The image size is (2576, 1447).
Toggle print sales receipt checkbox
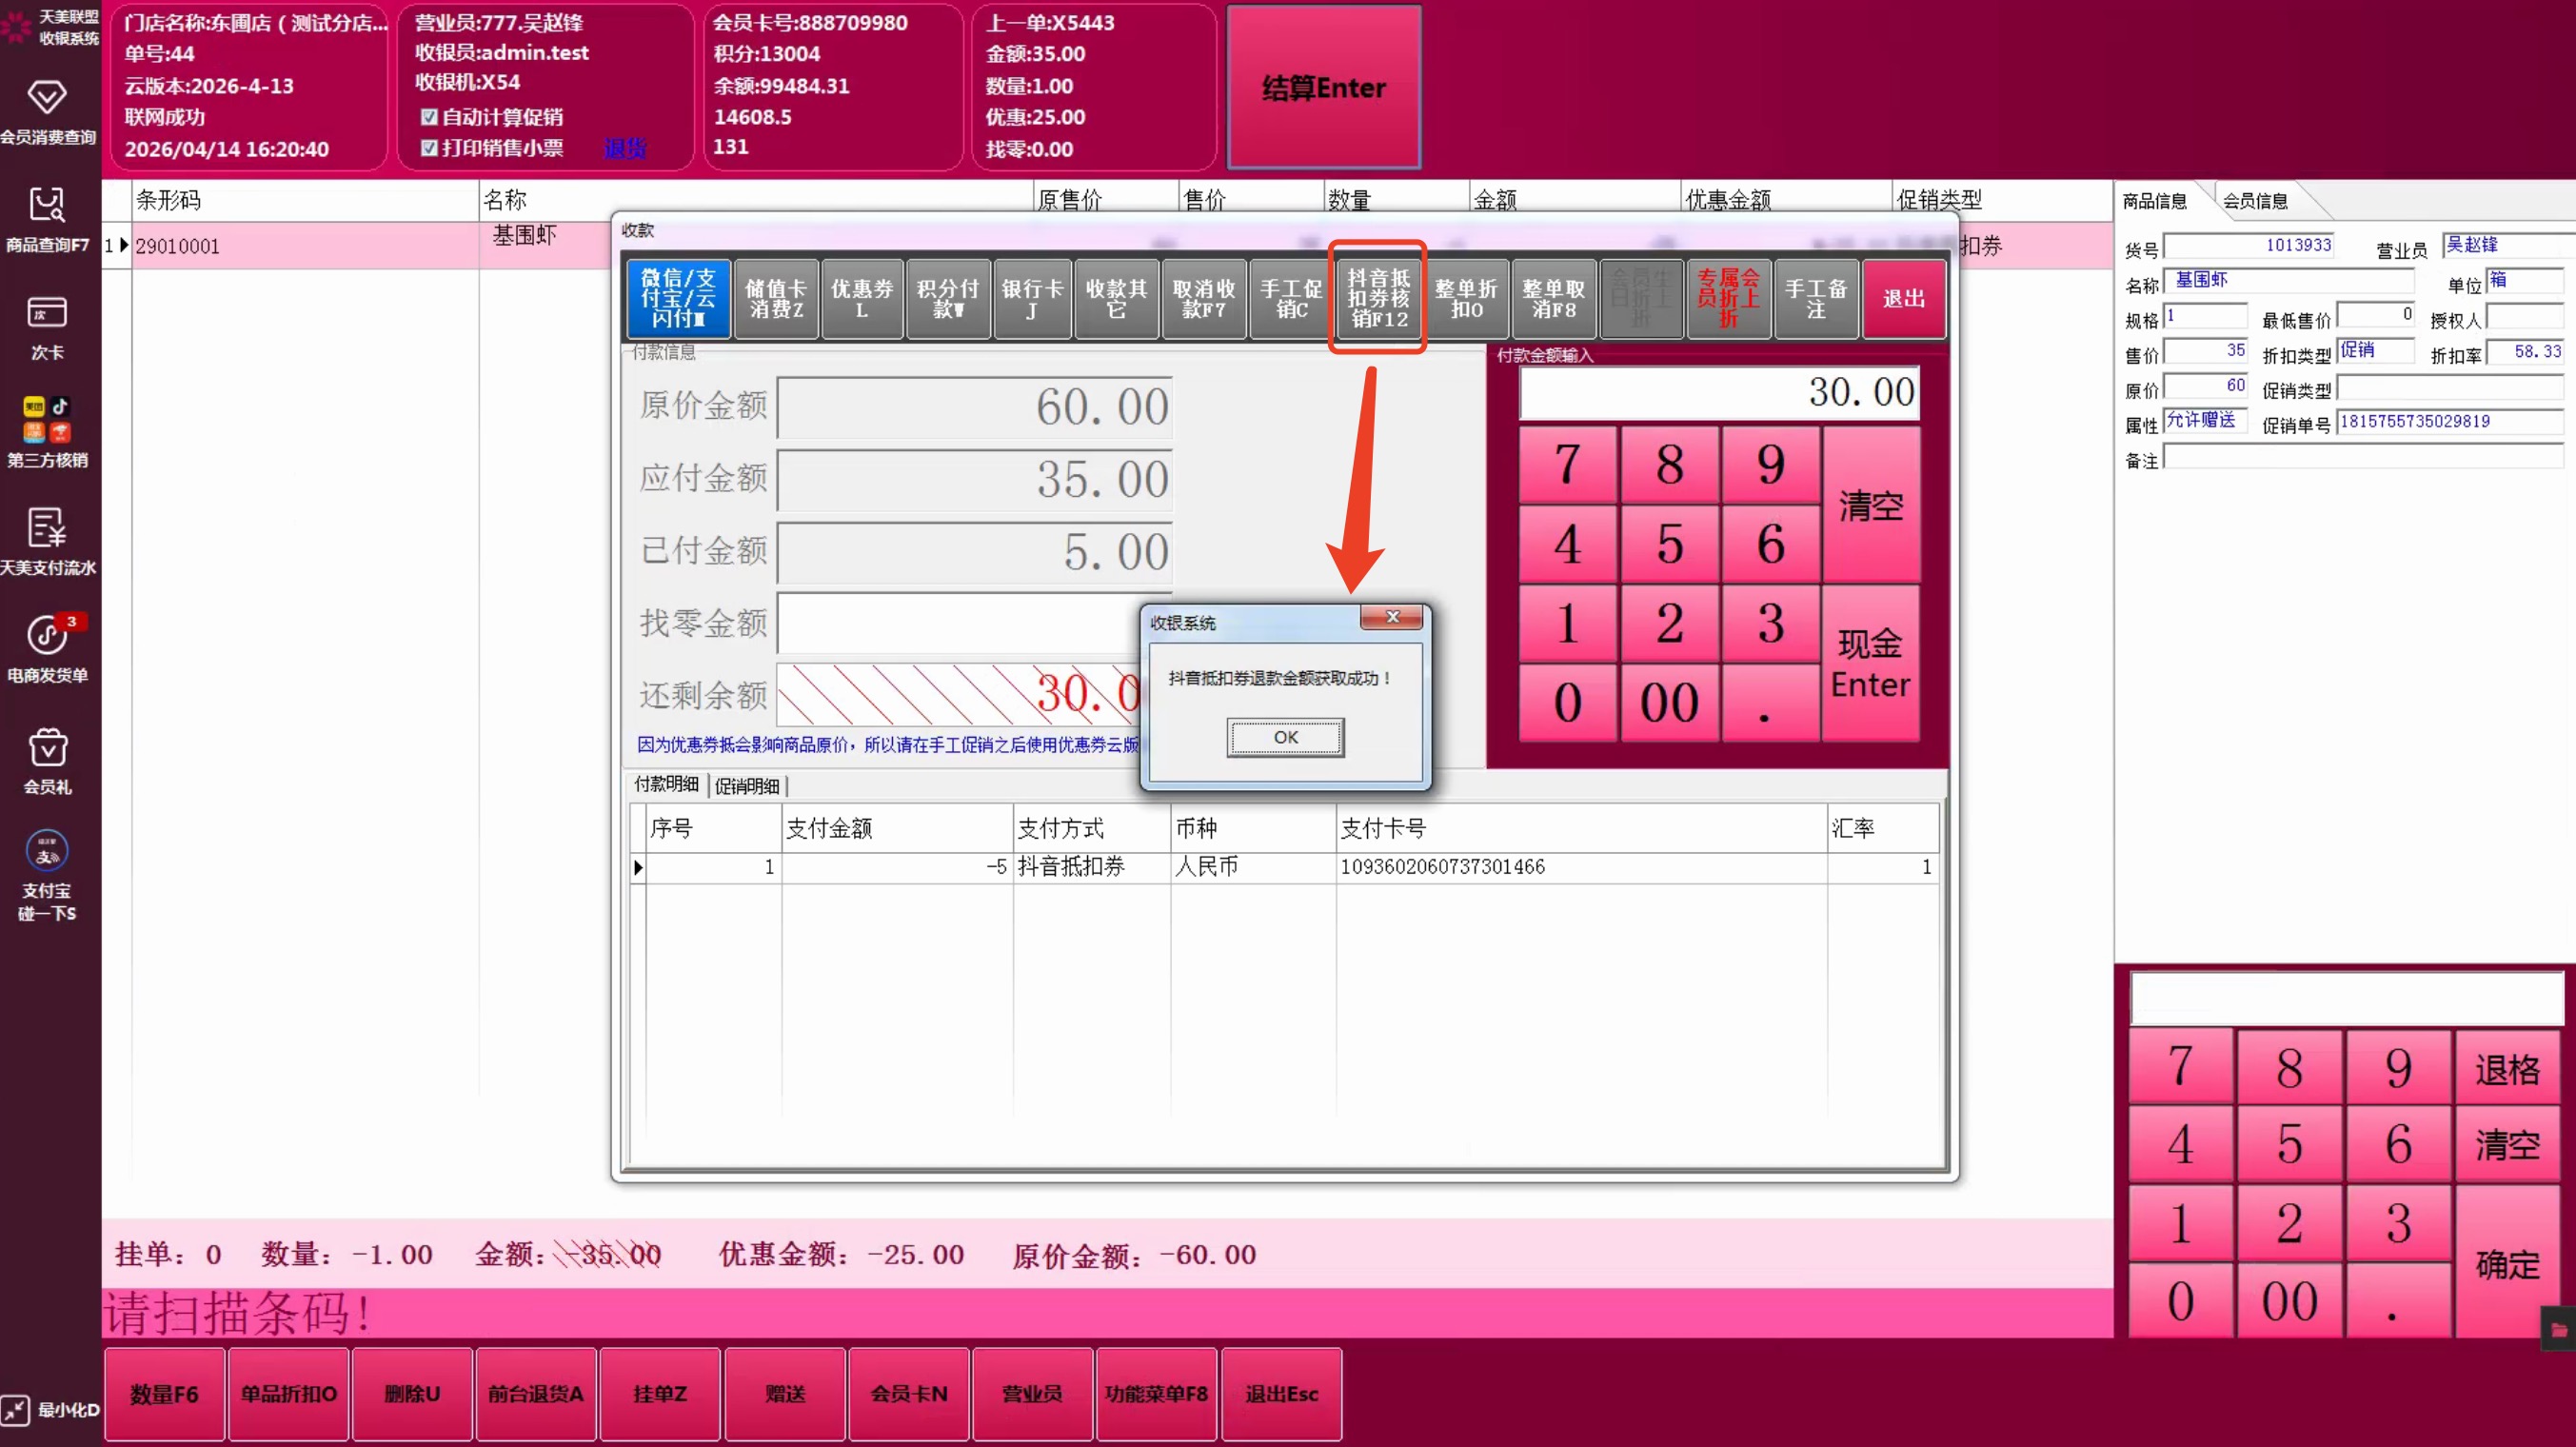[430, 148]
